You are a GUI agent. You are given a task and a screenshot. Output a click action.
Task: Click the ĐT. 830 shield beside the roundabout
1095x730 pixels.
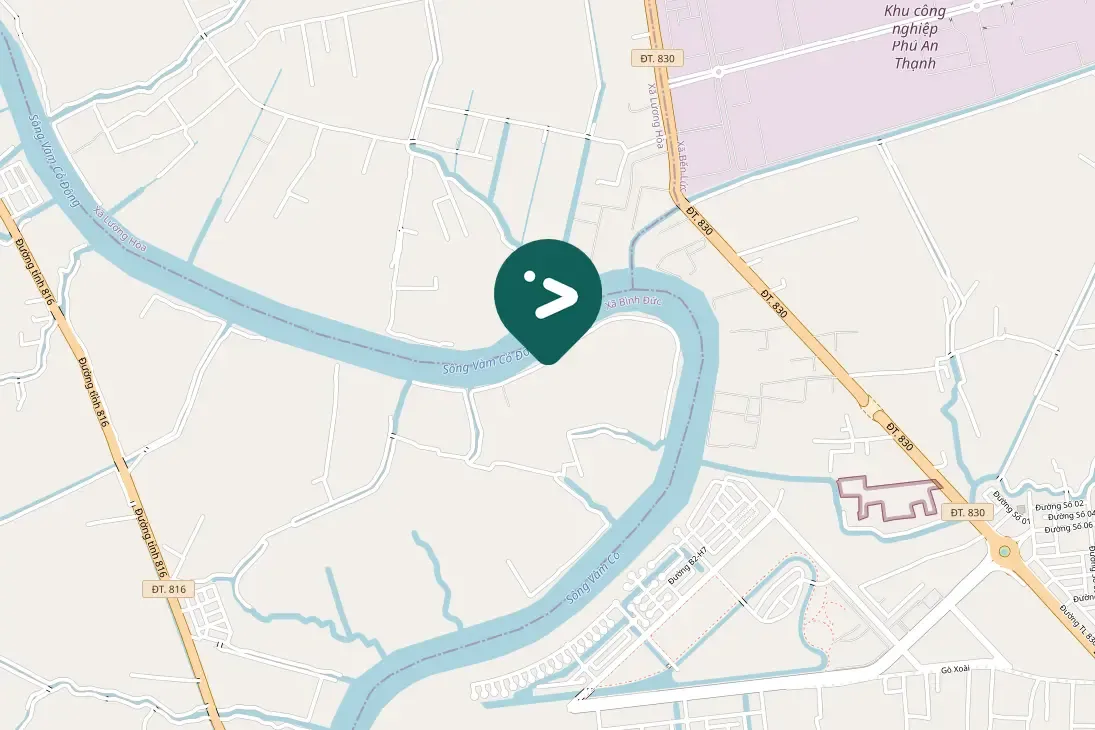[967, 512]
